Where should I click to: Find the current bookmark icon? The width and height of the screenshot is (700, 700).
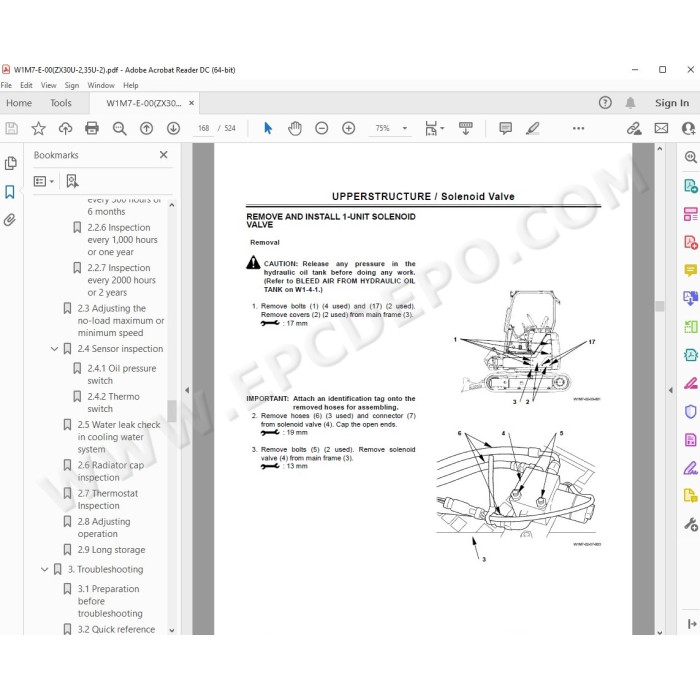(72, 181)
